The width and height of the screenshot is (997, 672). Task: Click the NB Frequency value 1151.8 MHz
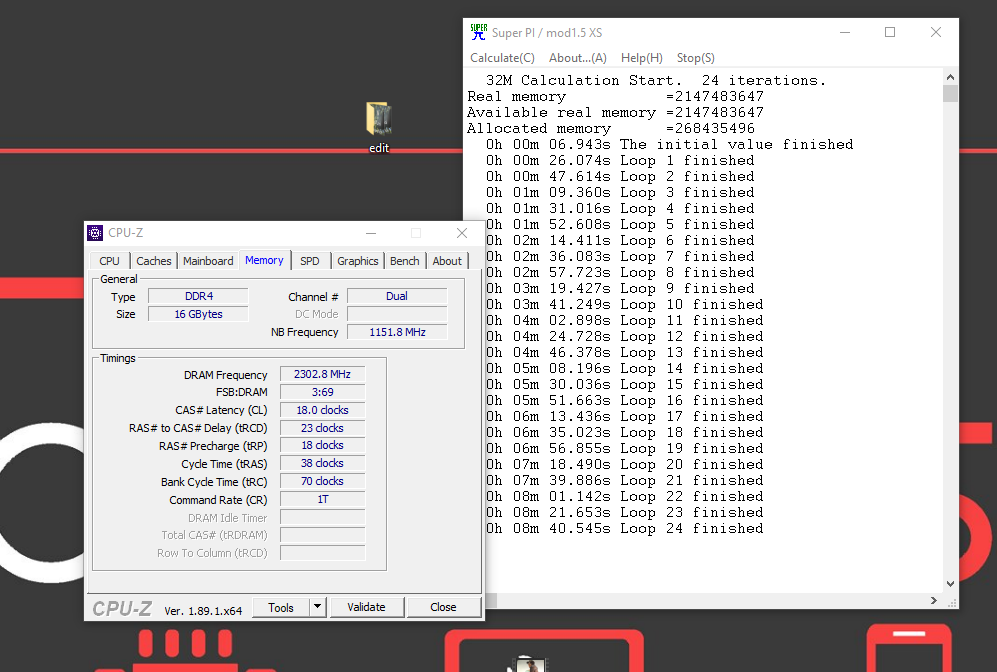click(397, 332)
